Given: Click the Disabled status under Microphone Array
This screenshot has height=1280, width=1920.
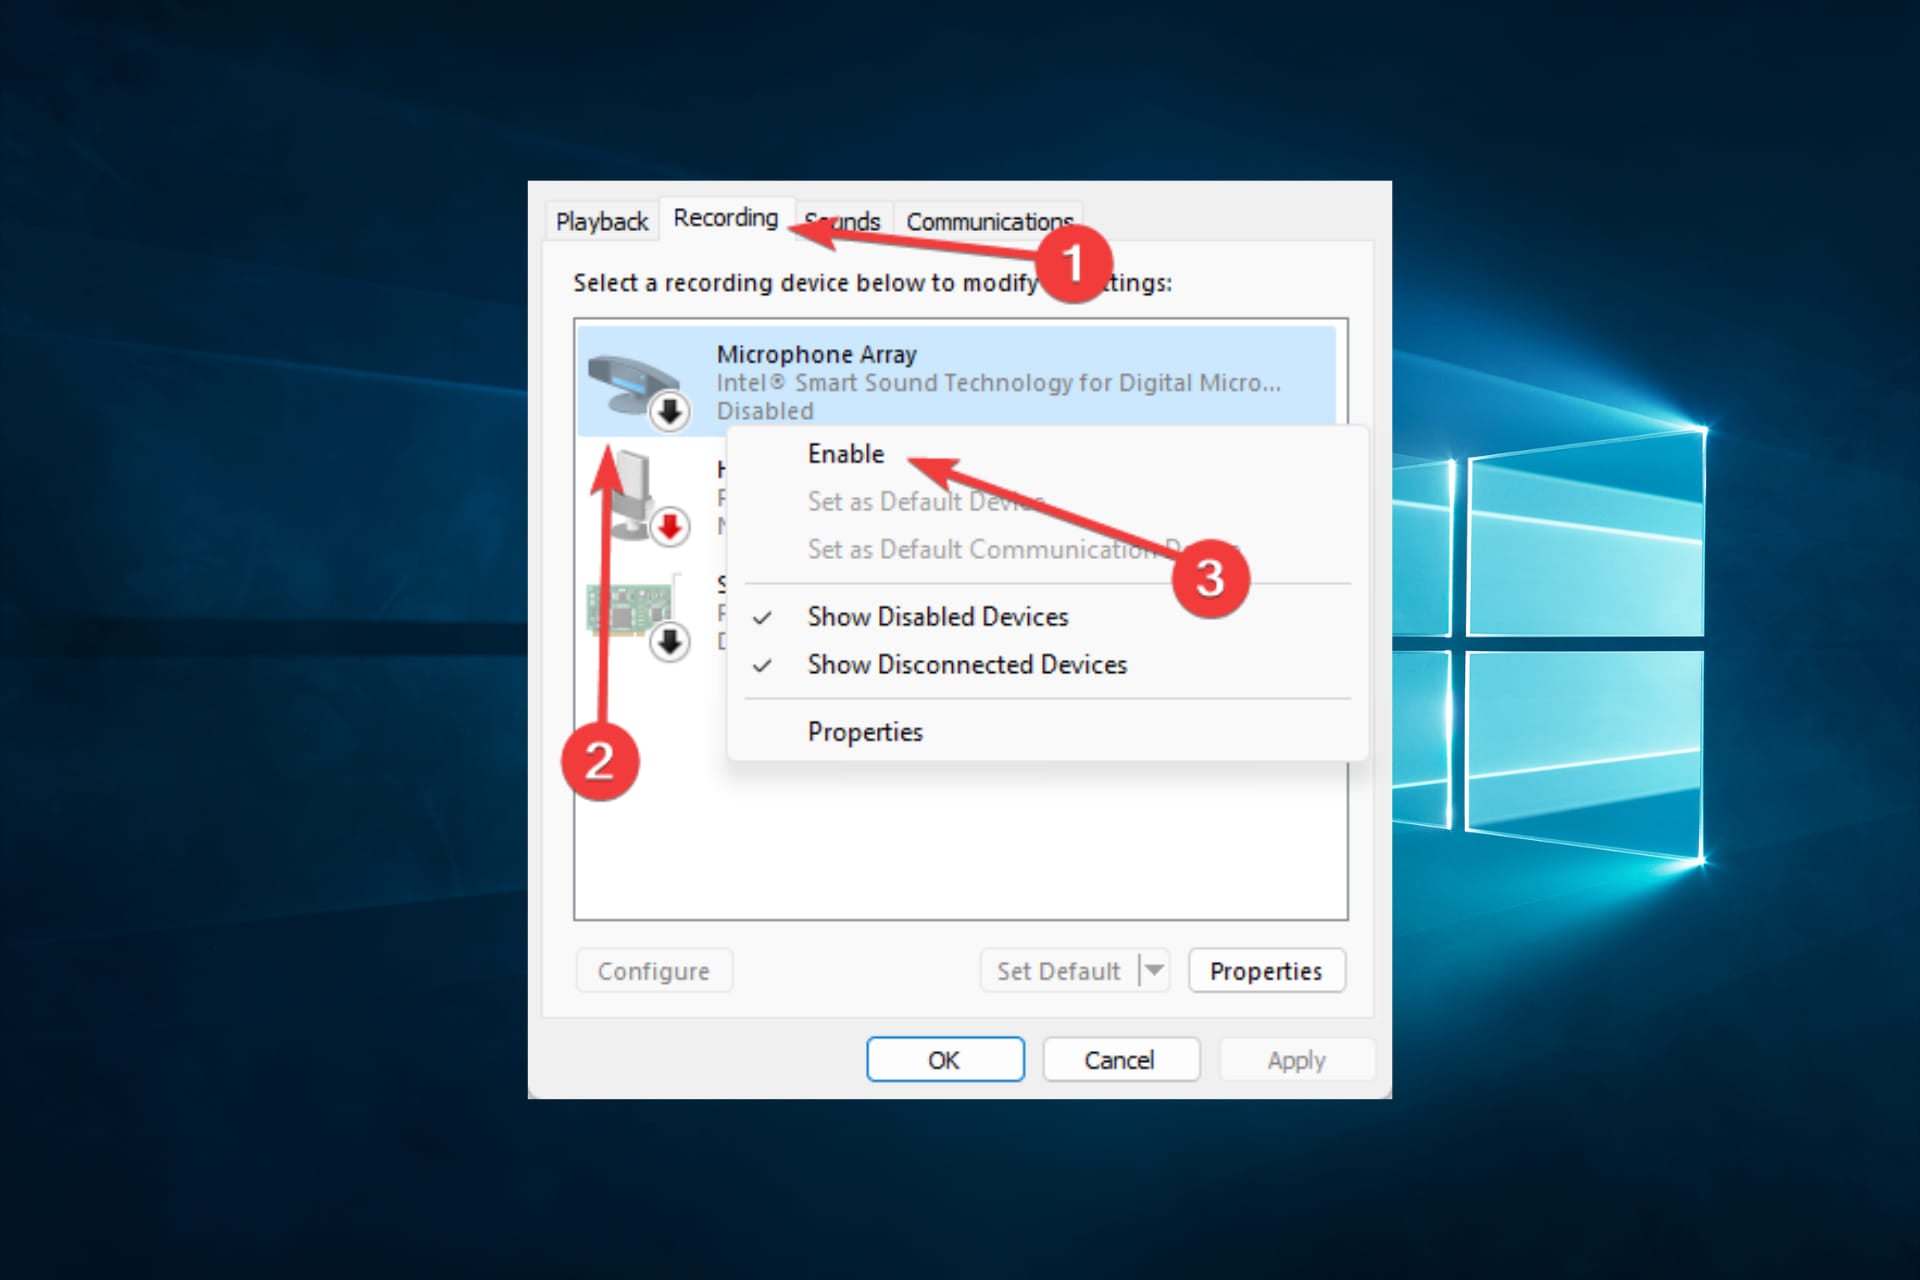Looking at the screenshot, I should pyautogui.click(x=765, y=411).
